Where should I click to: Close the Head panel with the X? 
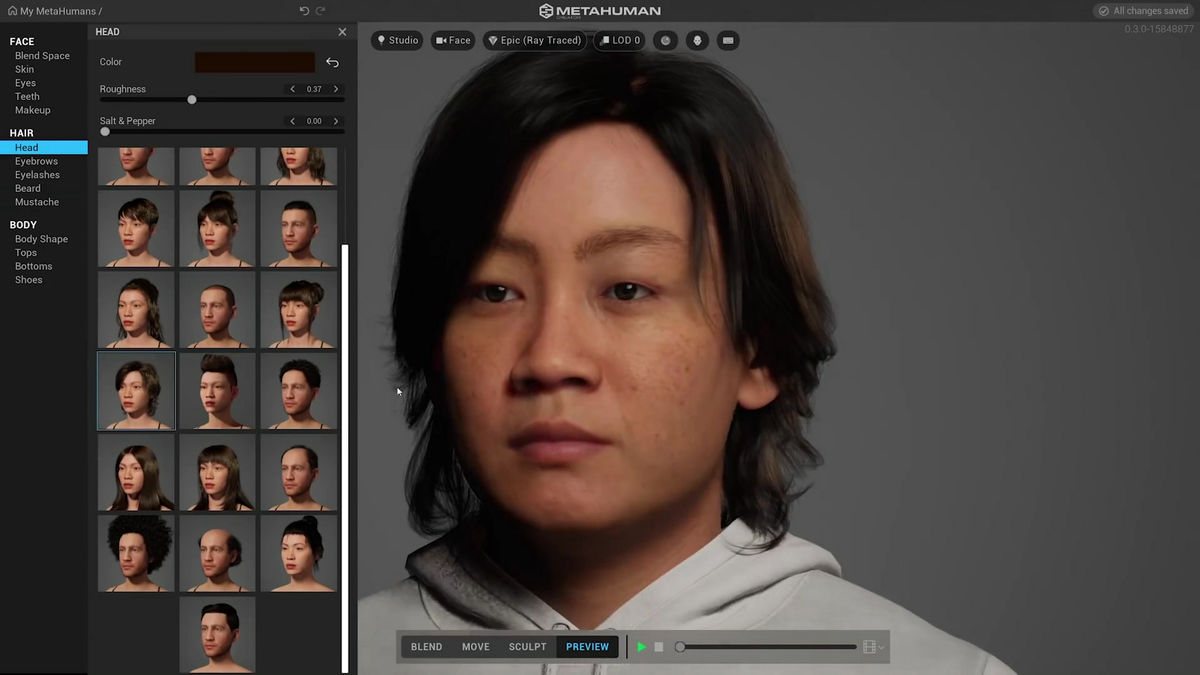point(342,32)
